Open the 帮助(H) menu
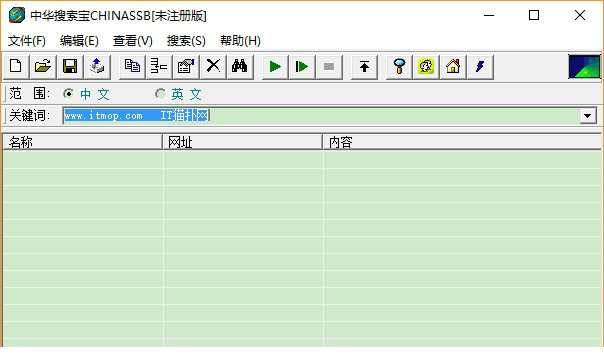The image size is (604, 360). point(240,41)
